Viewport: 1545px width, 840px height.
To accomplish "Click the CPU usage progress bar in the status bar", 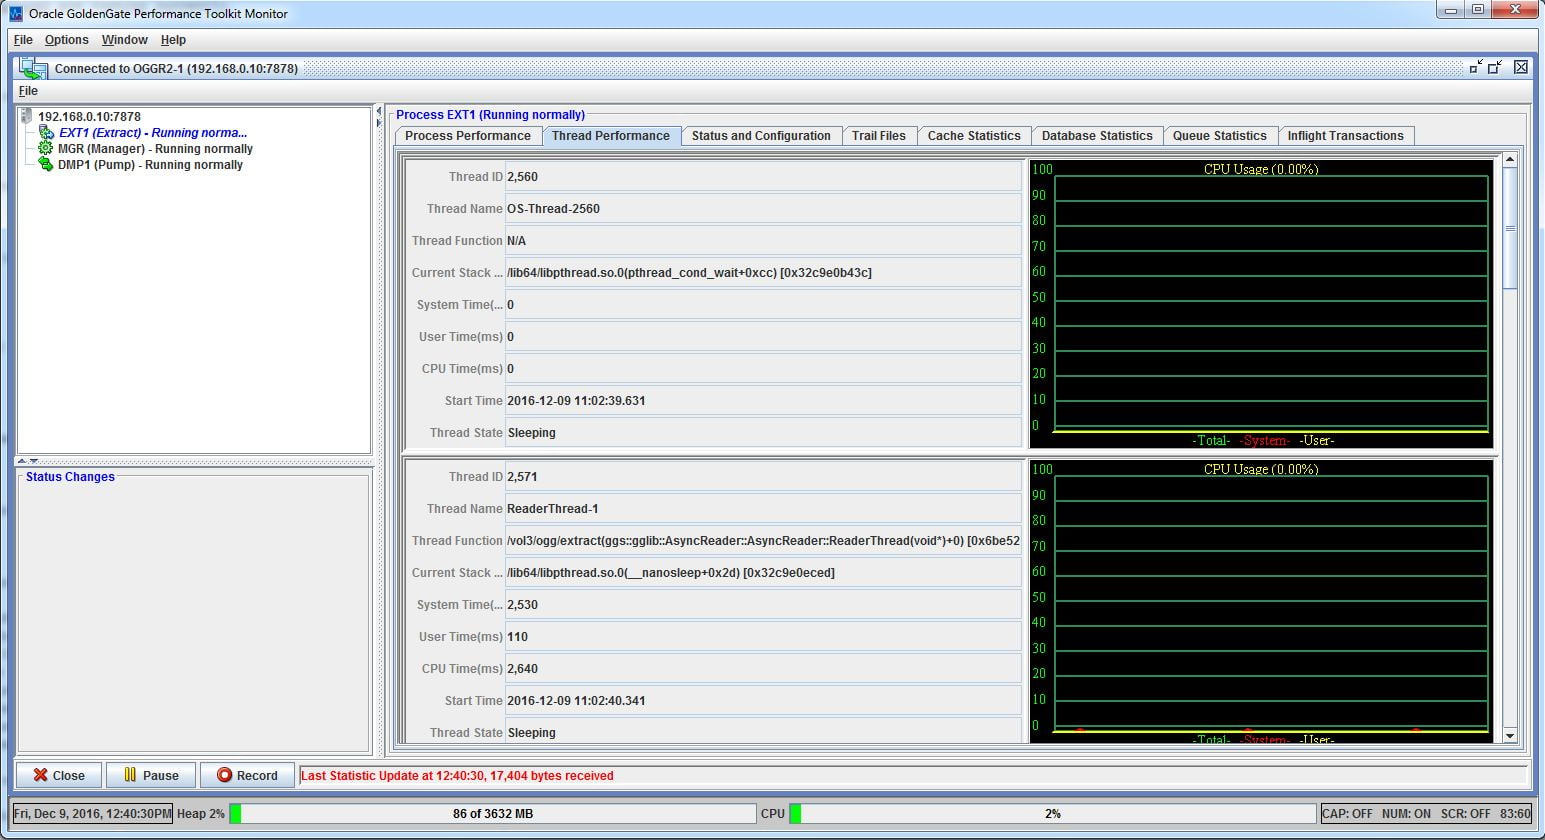I will tap(1052, 814).
